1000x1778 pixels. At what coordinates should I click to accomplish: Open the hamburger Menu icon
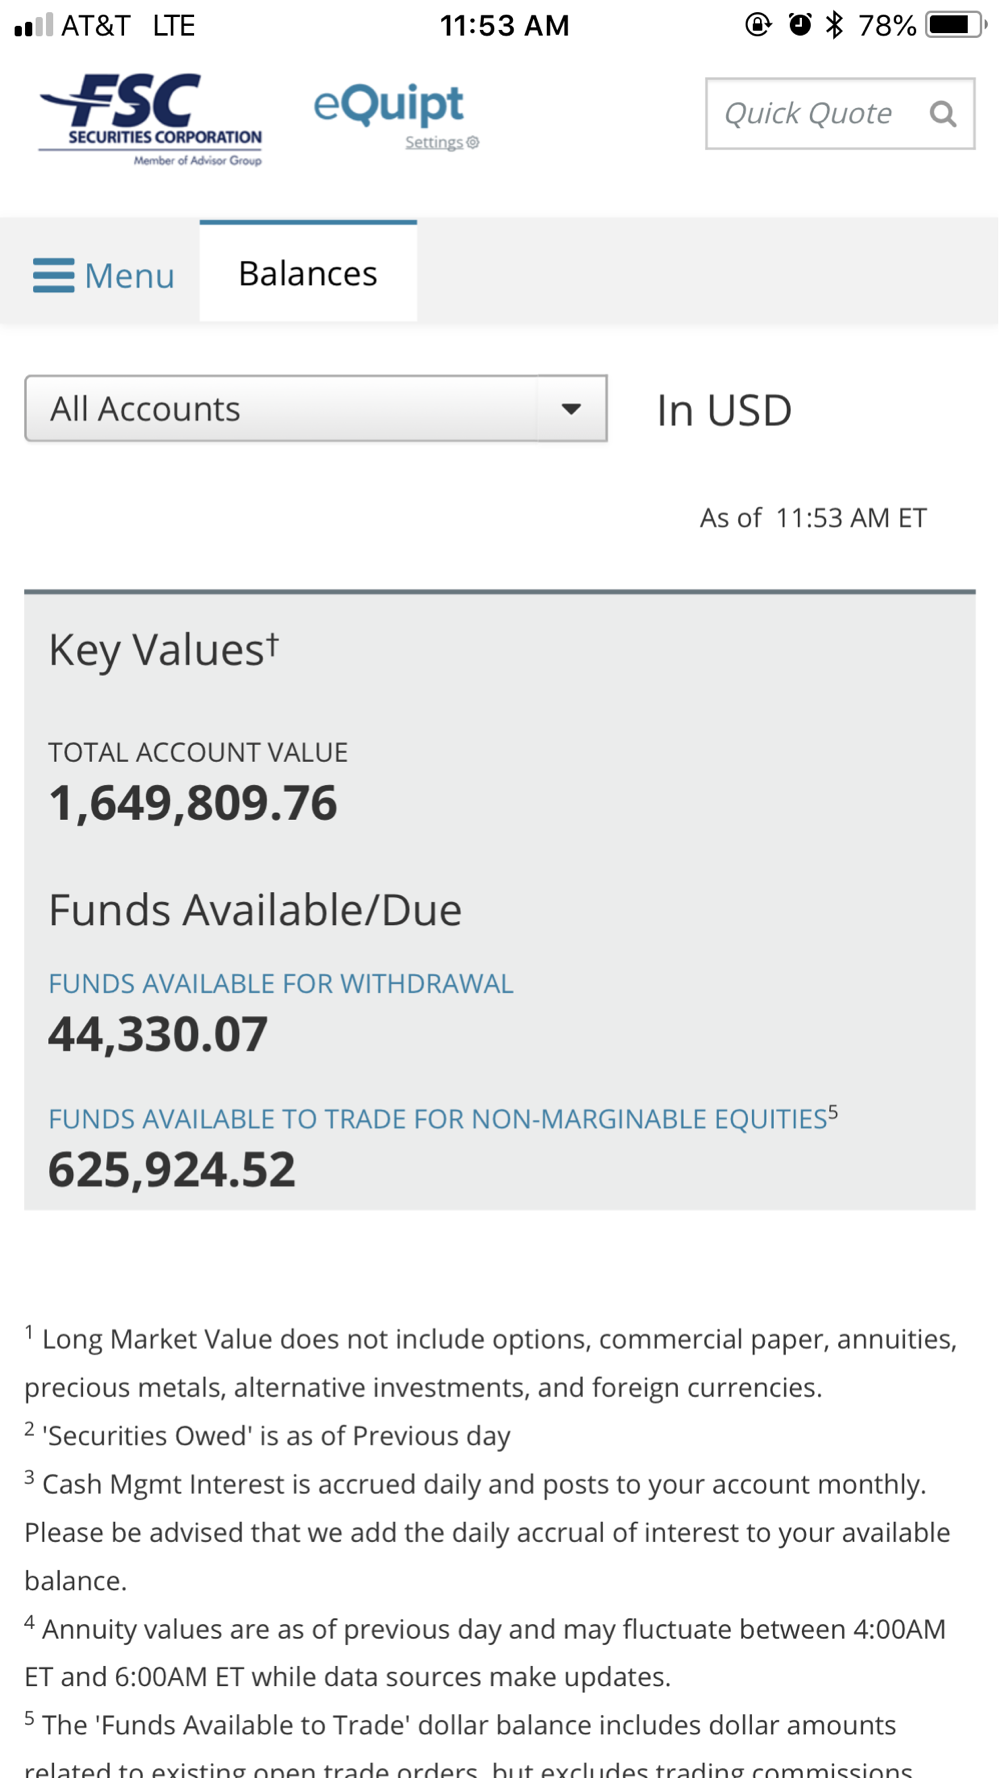pyautogui.click(x=53, y=275)
